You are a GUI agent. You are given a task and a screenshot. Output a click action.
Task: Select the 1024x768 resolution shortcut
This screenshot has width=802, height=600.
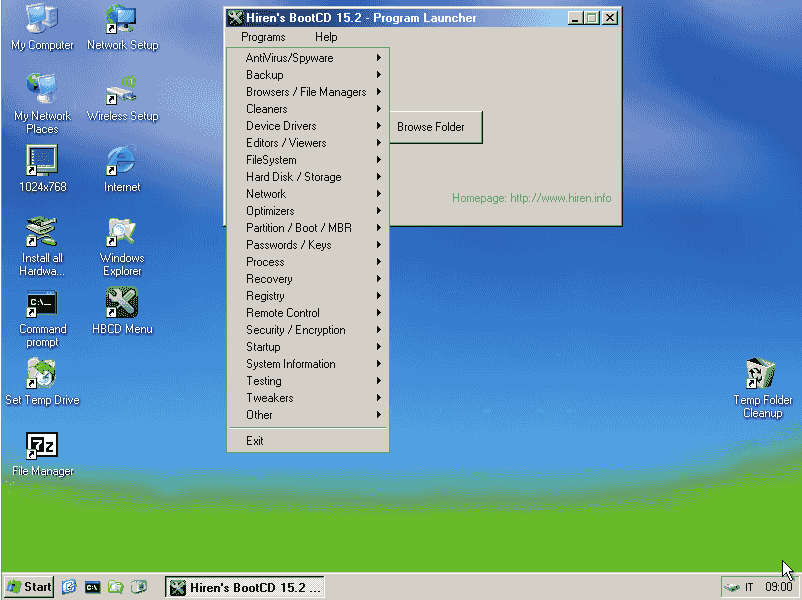pos(42,169)
